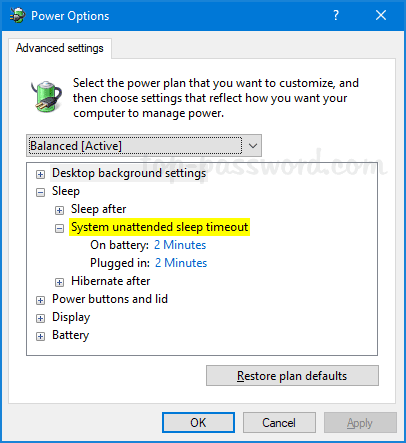Click Restore plan defaults button
This screenshot has height=443, width=406.
click(292, 376)
